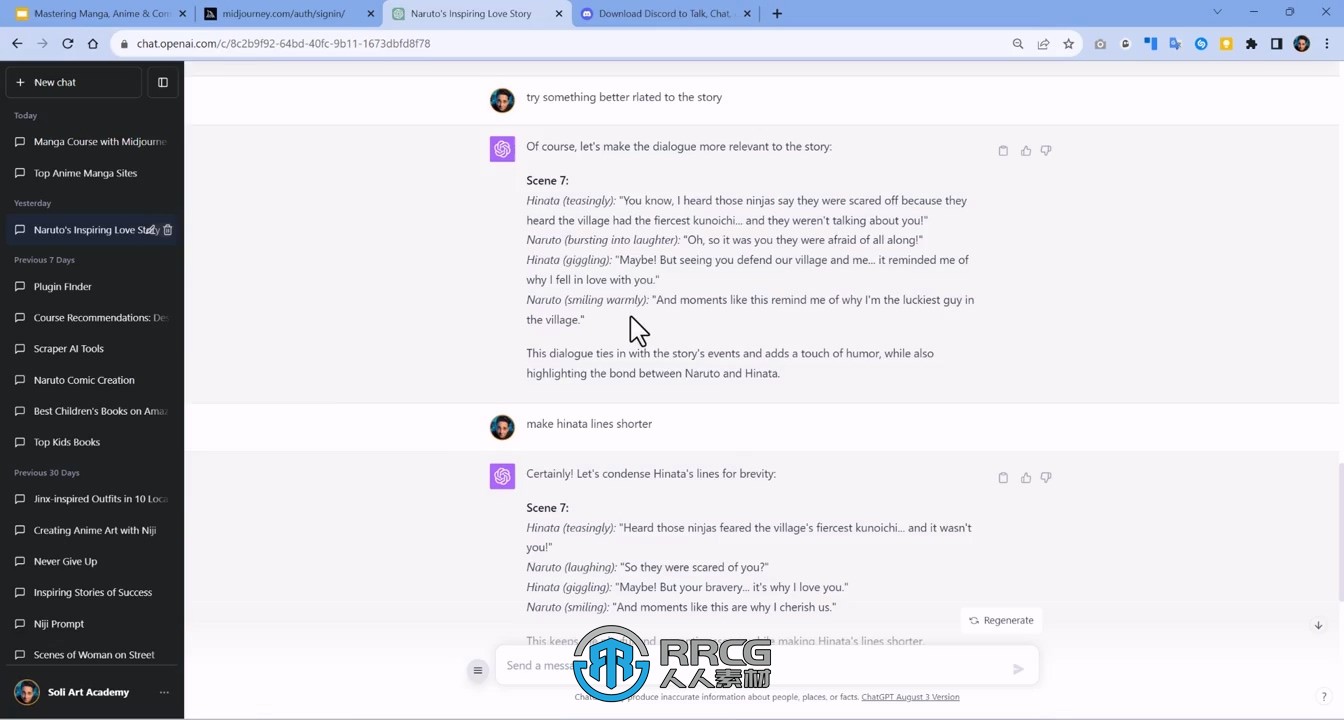Viewport: 1344px width, 720px height.
Task: Open Manga Course with Midjourney chat
Action: [92, 142]
